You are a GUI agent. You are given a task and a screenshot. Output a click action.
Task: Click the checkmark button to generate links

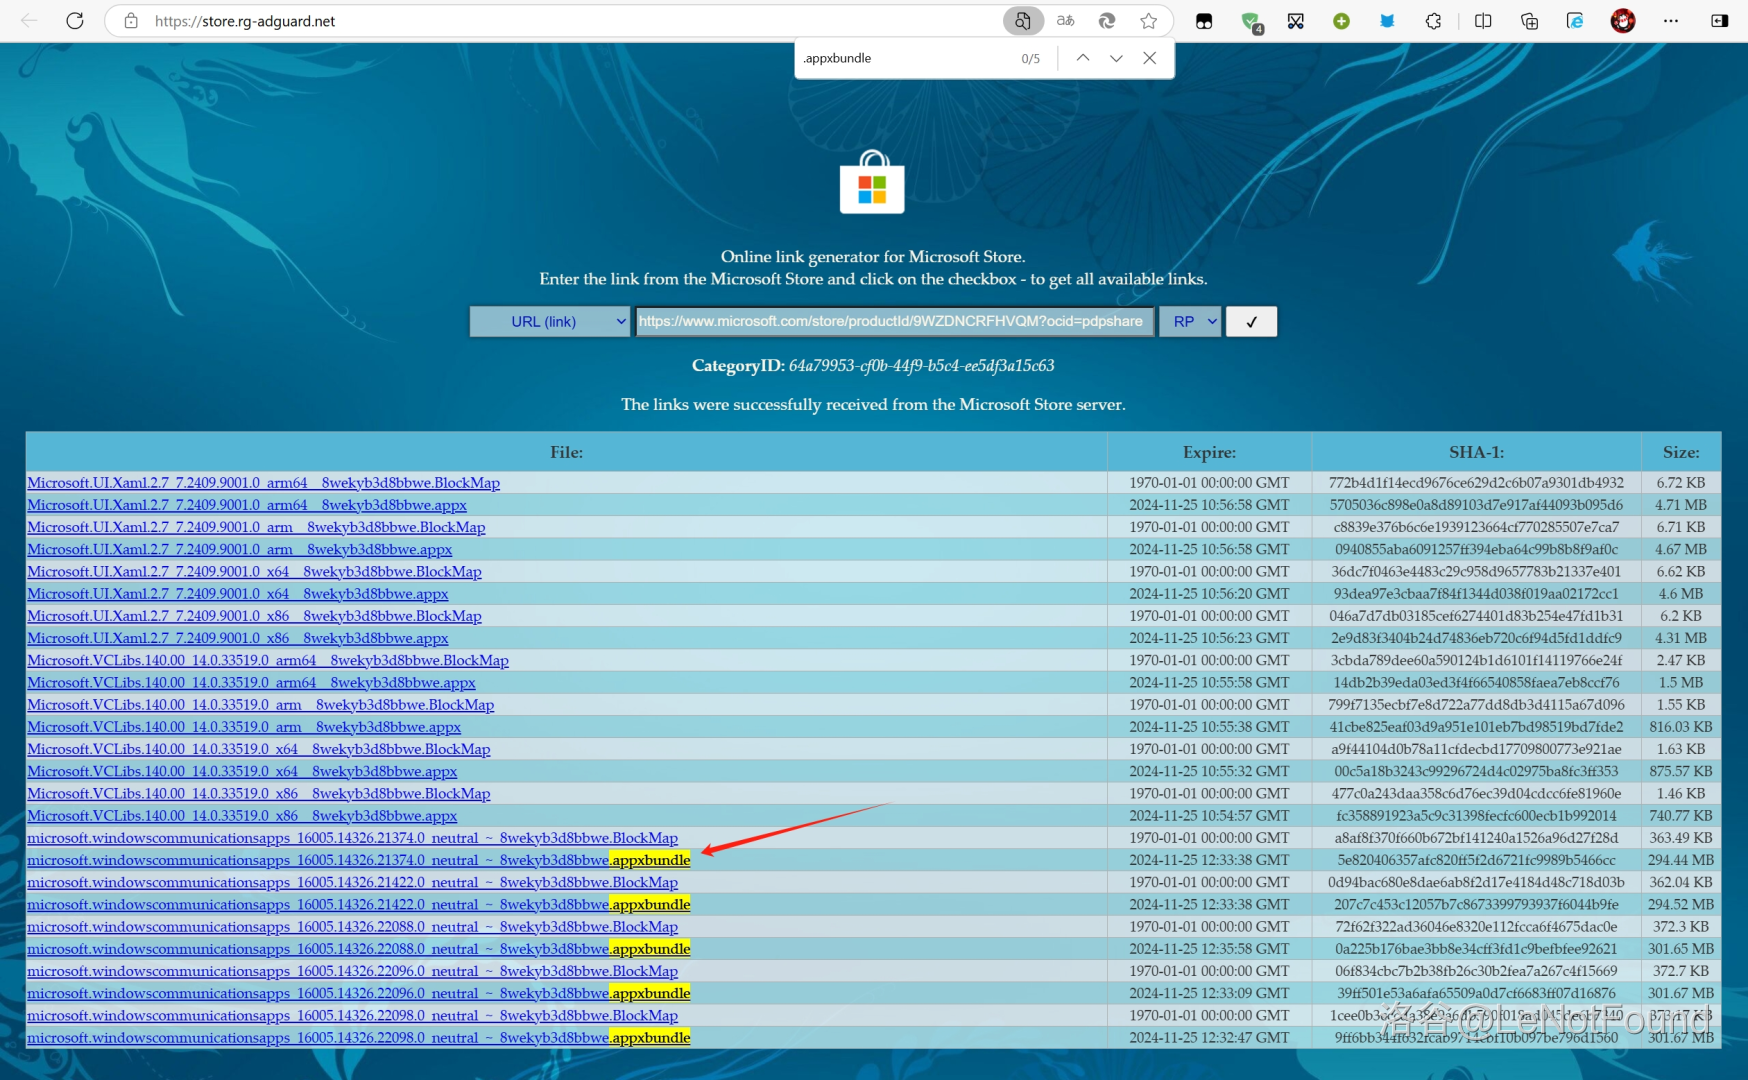coord(1251,322)
